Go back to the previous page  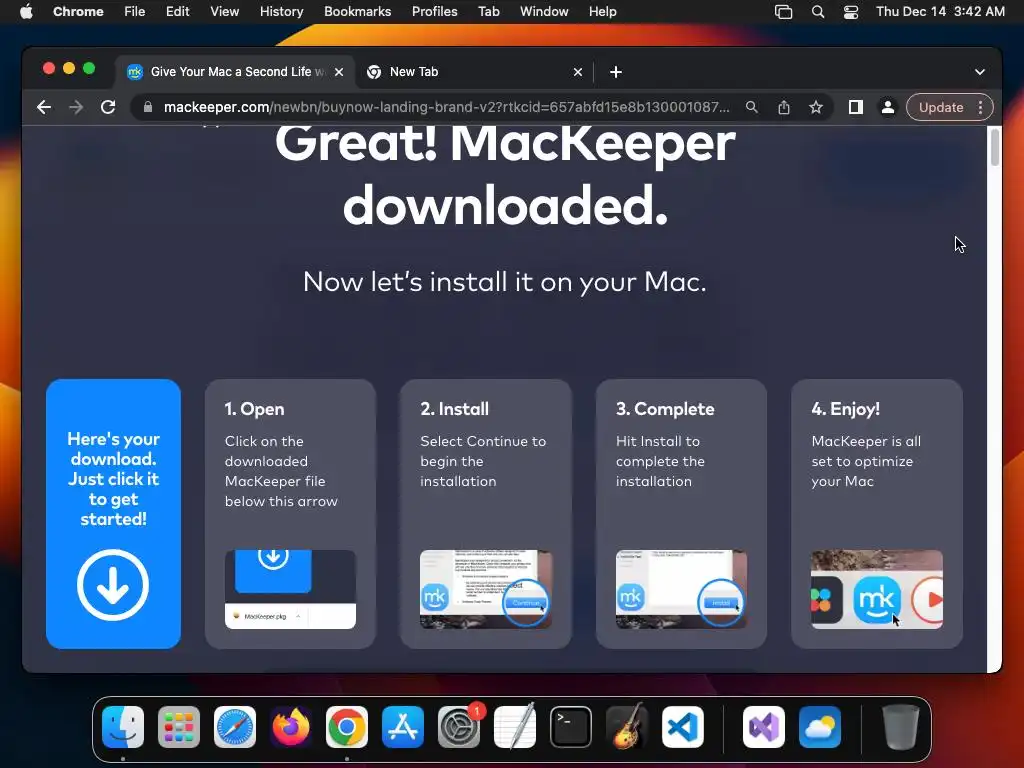coord(44,107)
